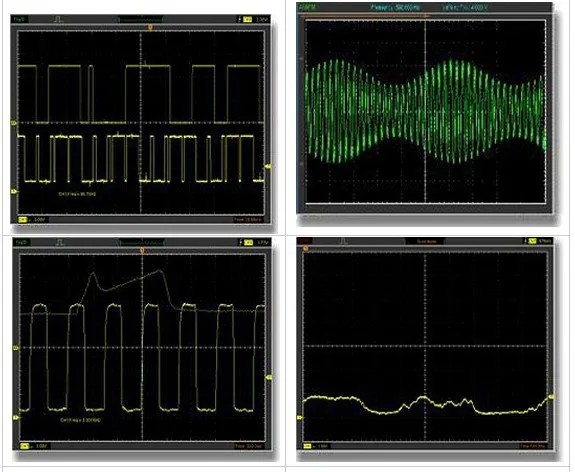Screen dimensions: 575x472
Task: Click Trig'D status in bottom-left scope
Action: (21, 242)
